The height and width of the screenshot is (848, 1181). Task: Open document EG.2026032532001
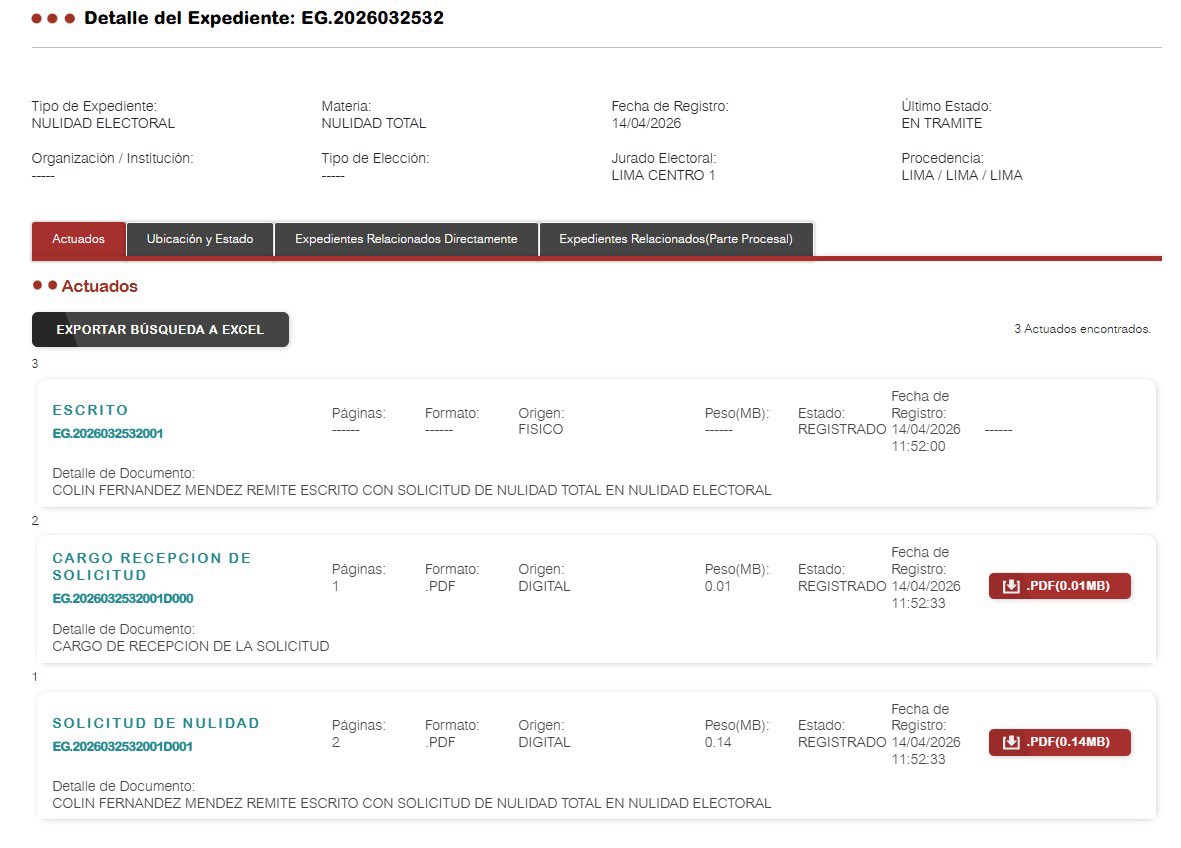click(108, 433)
